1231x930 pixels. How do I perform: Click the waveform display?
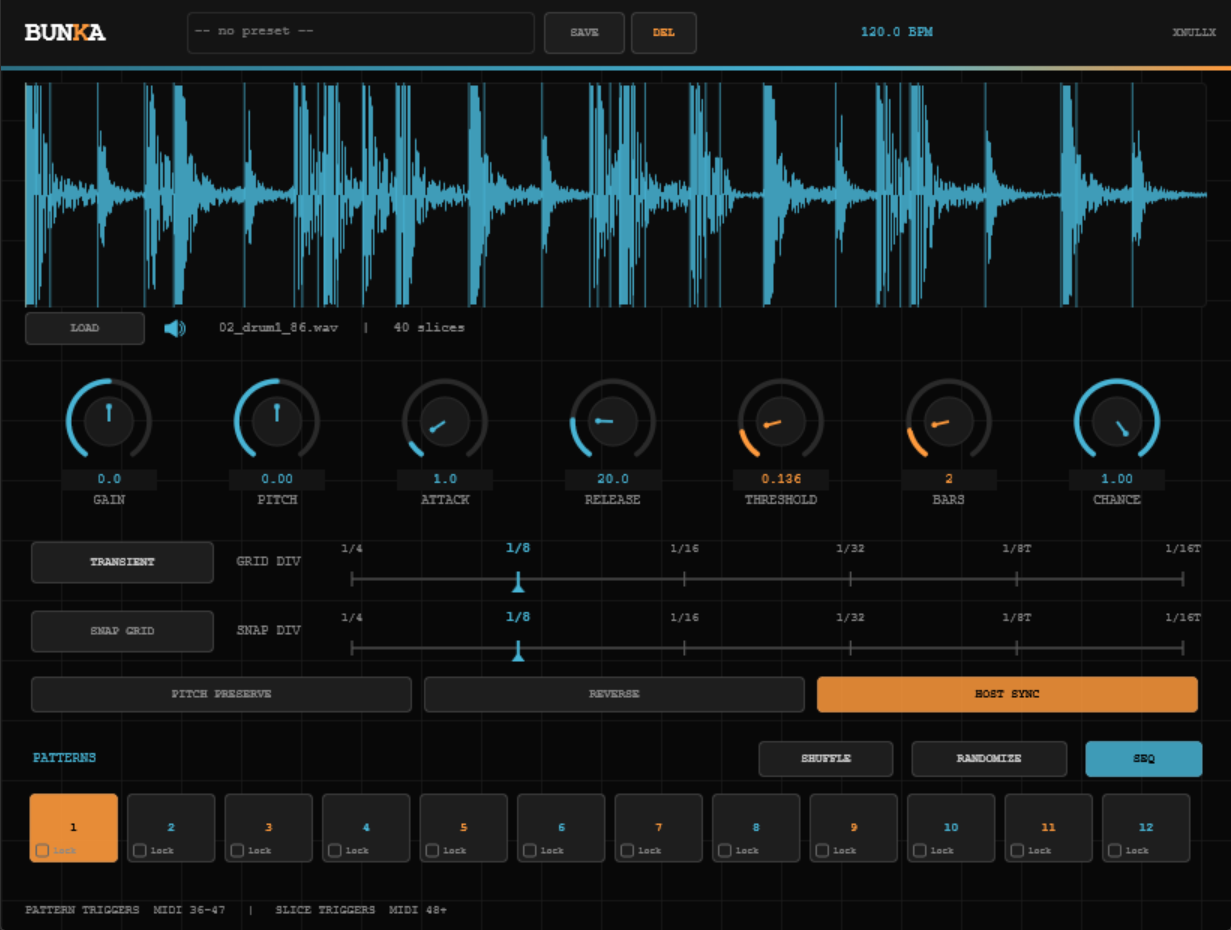615,195
